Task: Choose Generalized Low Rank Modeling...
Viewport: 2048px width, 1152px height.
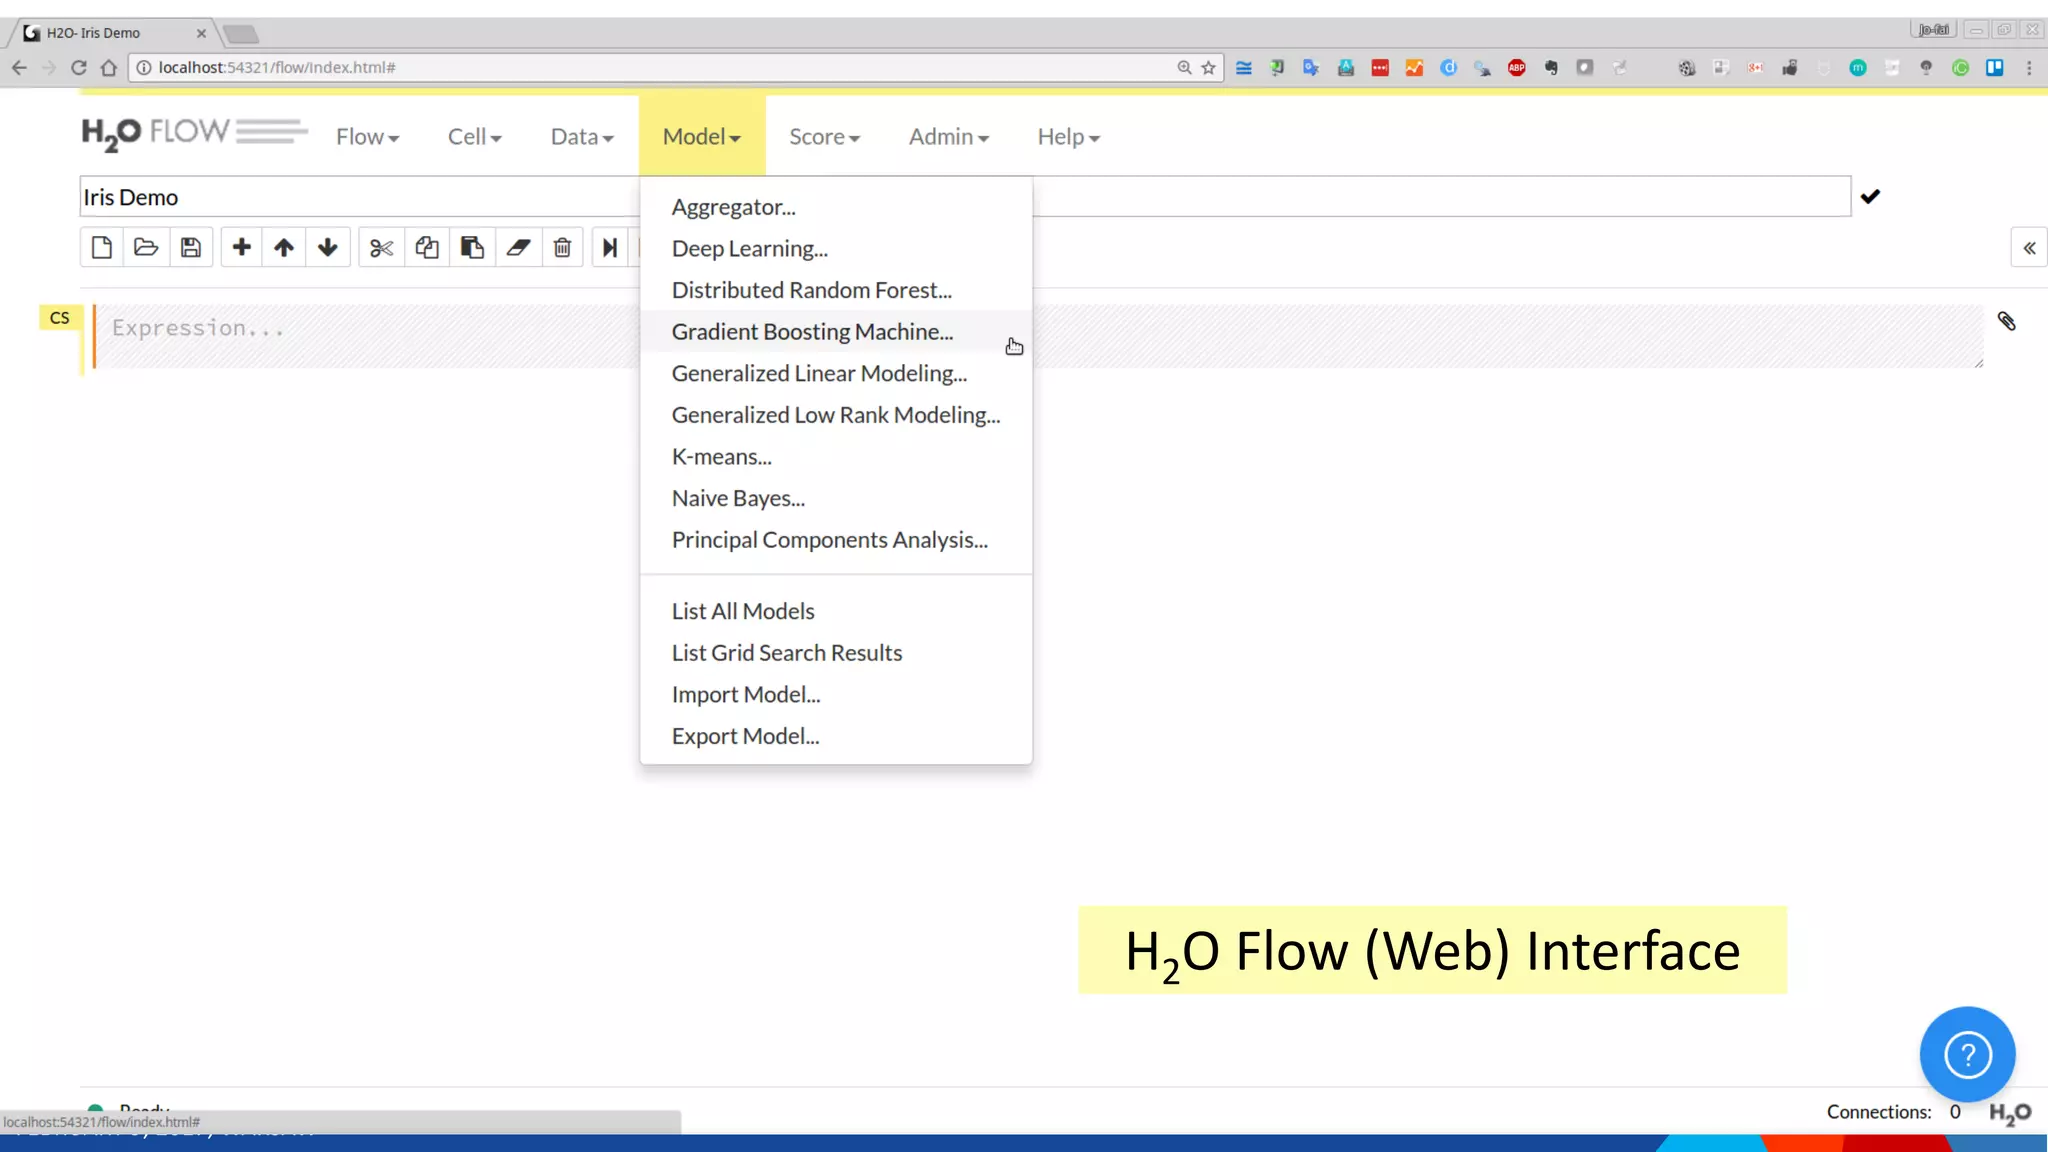Action: pyautogui.click(x=836, y=415)
